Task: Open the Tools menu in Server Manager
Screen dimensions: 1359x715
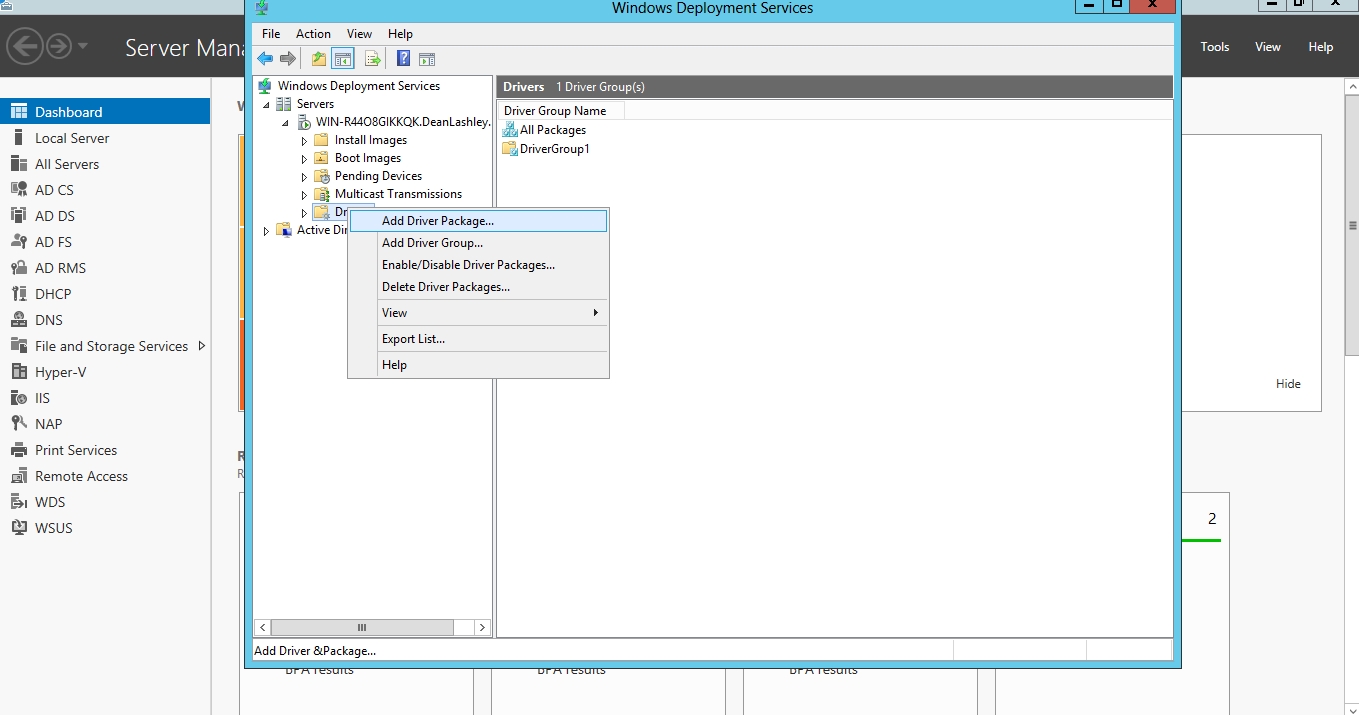Action: [1215, 47]
